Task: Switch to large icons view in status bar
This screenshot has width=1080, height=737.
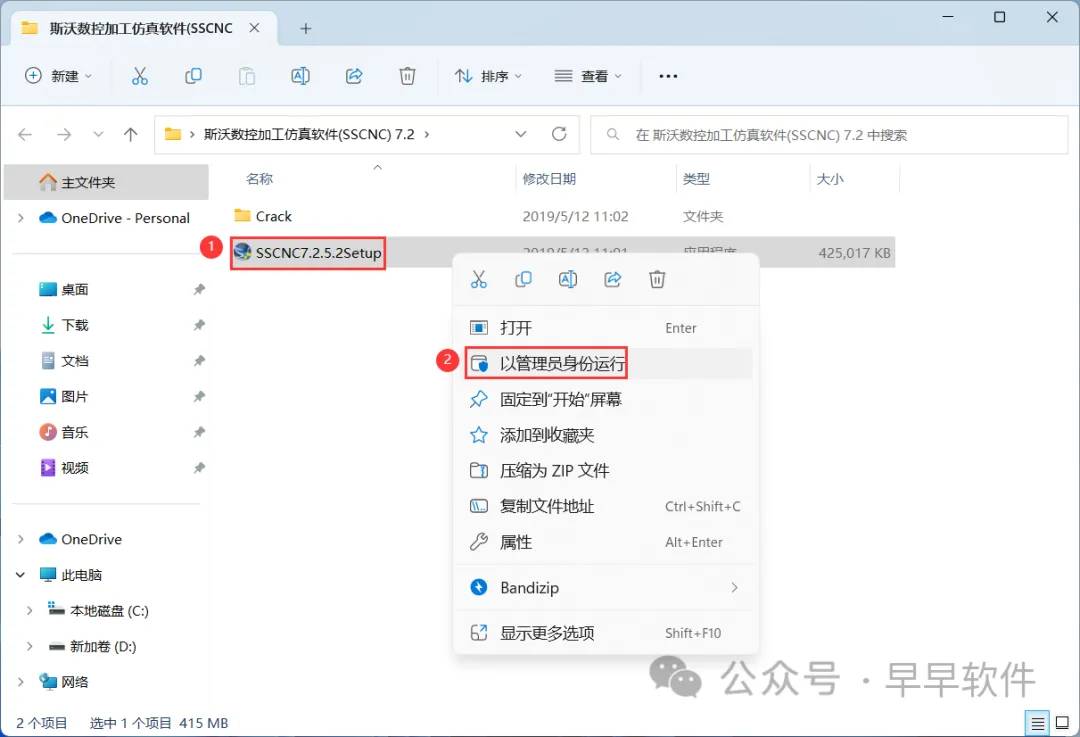Action: pyautogui.click(x=1062, y=723)
